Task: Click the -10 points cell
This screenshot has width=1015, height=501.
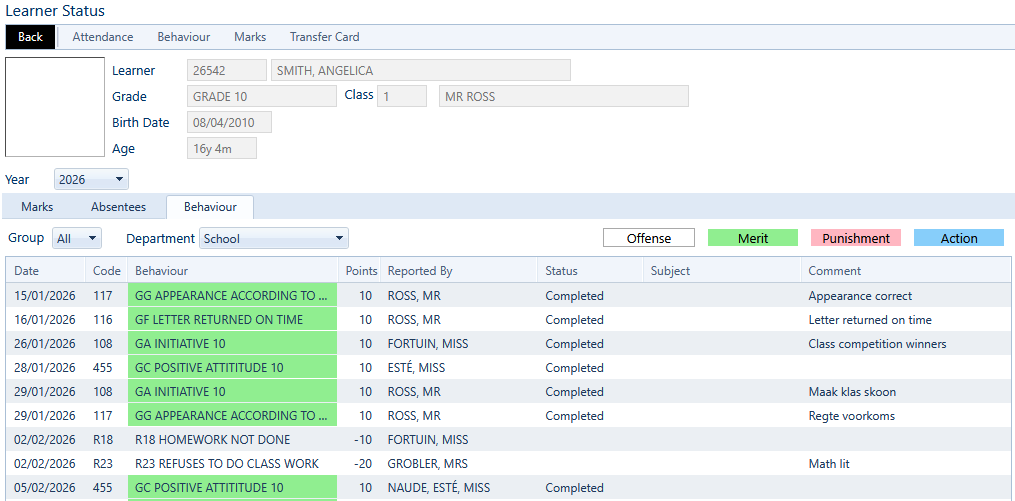Action: [359, 440]
